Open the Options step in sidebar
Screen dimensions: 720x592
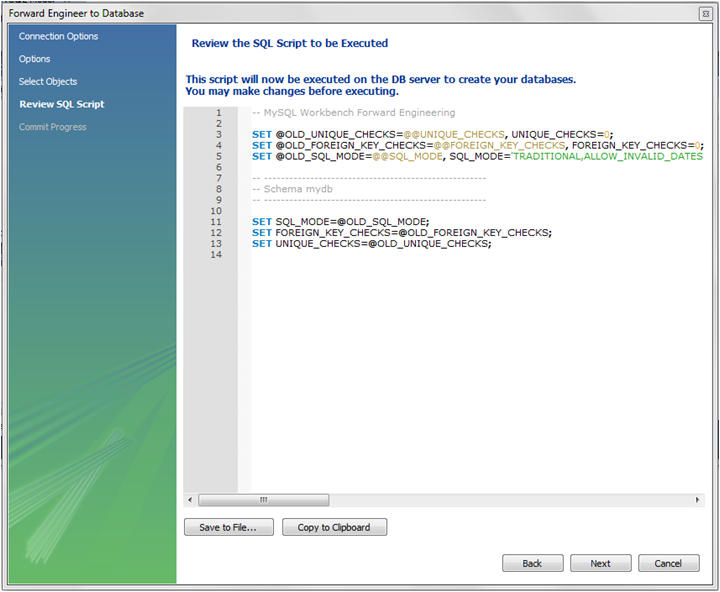[35, 59]
